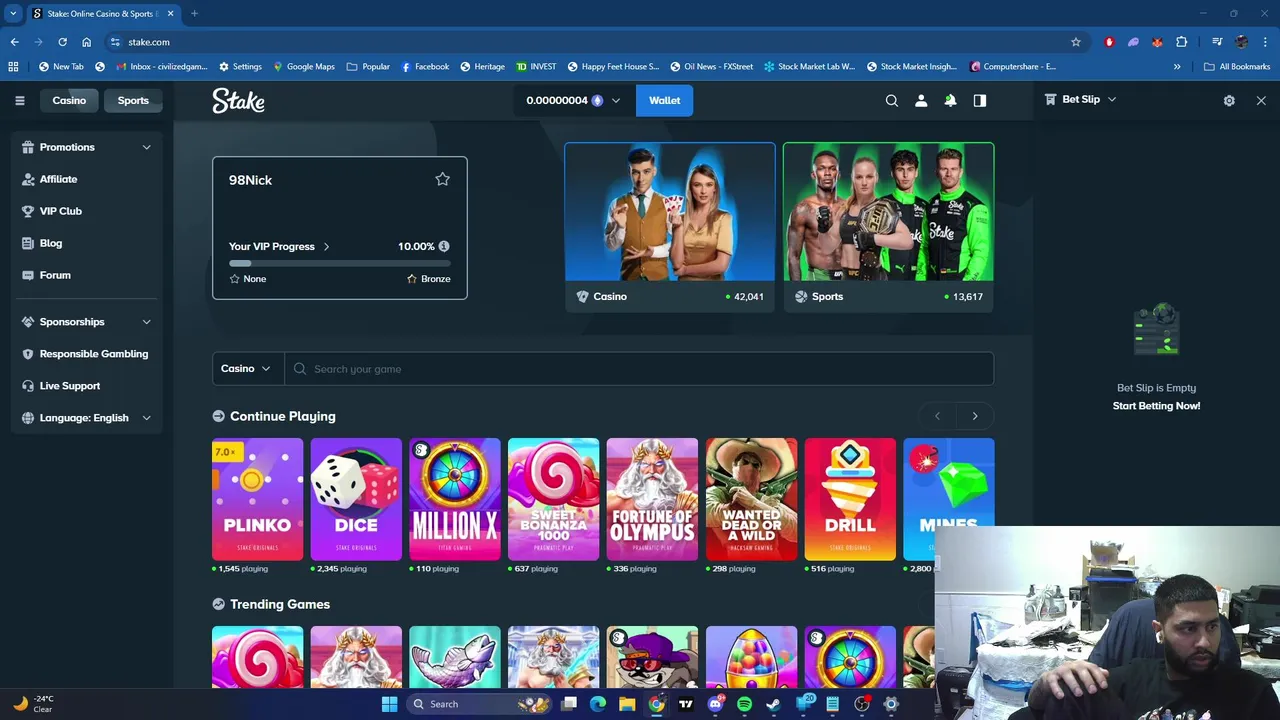The height and width of the screenshot is (720, 1280).
Task: Launch the Drill game tile
Action: point(850,499)
